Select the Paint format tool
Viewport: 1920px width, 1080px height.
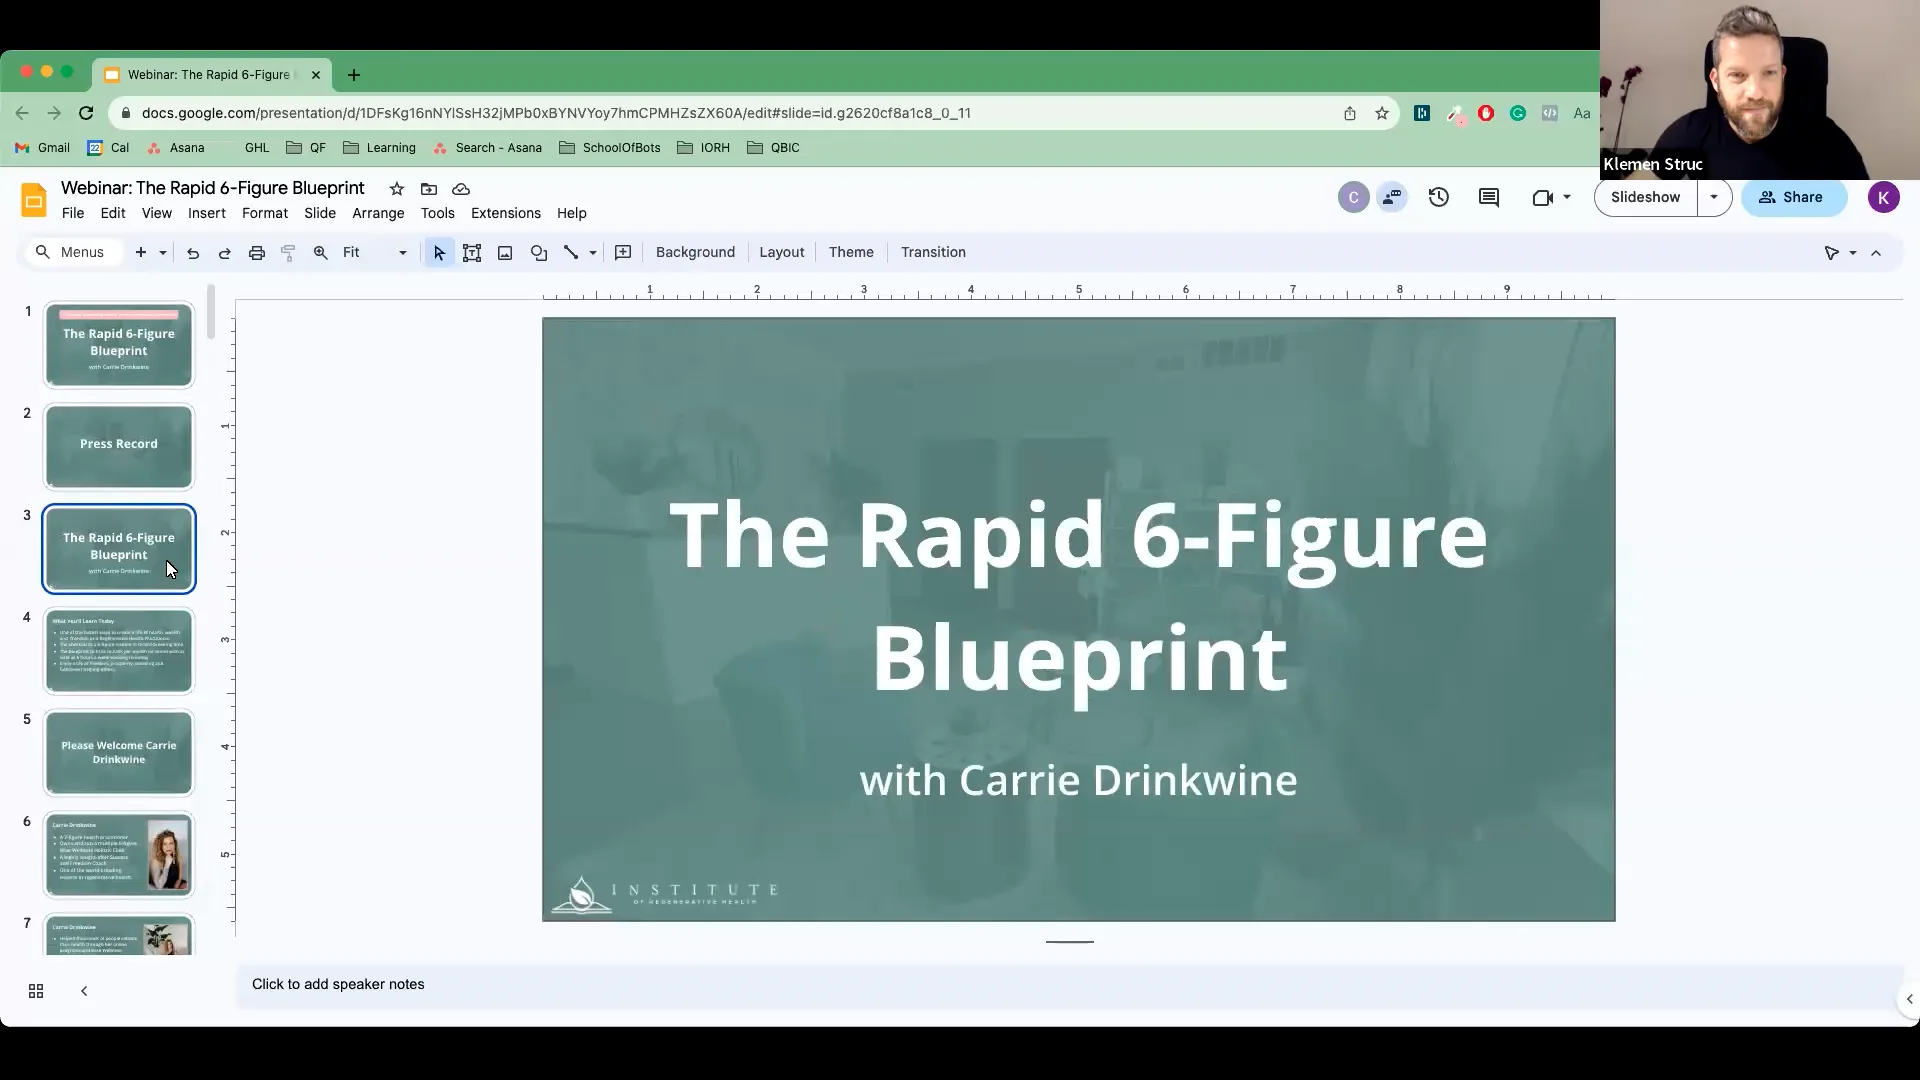click(289, 252)
